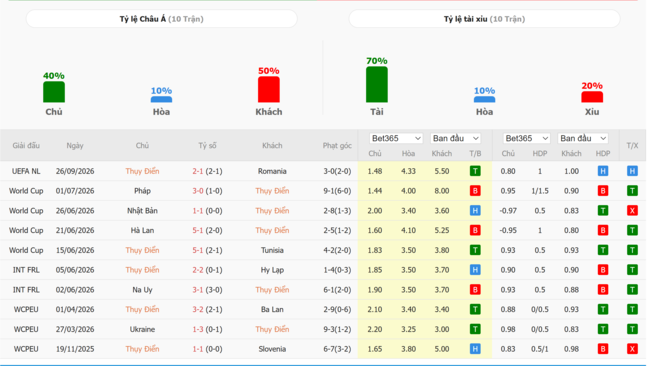
Task: Select the Tỷ lệ Châu Á tab
Action: 162,19
